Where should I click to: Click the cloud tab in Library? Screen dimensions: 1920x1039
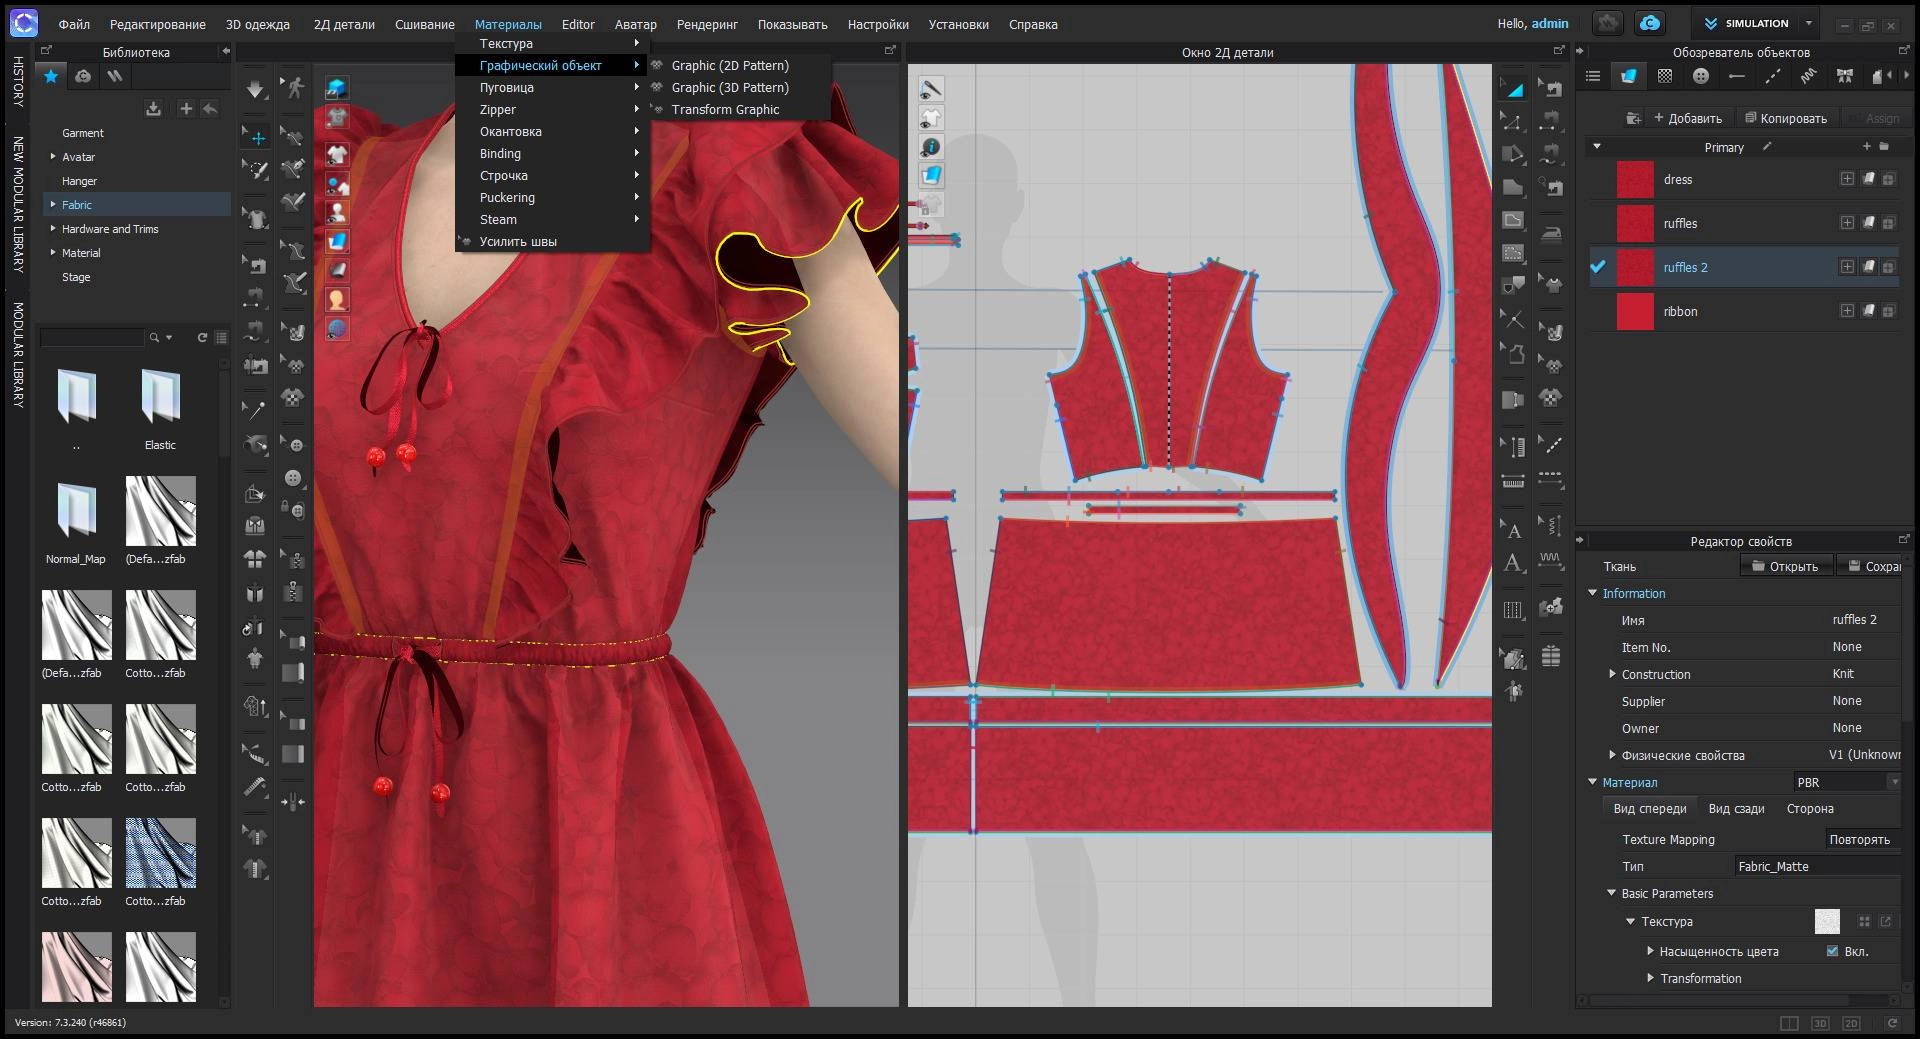pyautogui.click(x=83, y=76)
